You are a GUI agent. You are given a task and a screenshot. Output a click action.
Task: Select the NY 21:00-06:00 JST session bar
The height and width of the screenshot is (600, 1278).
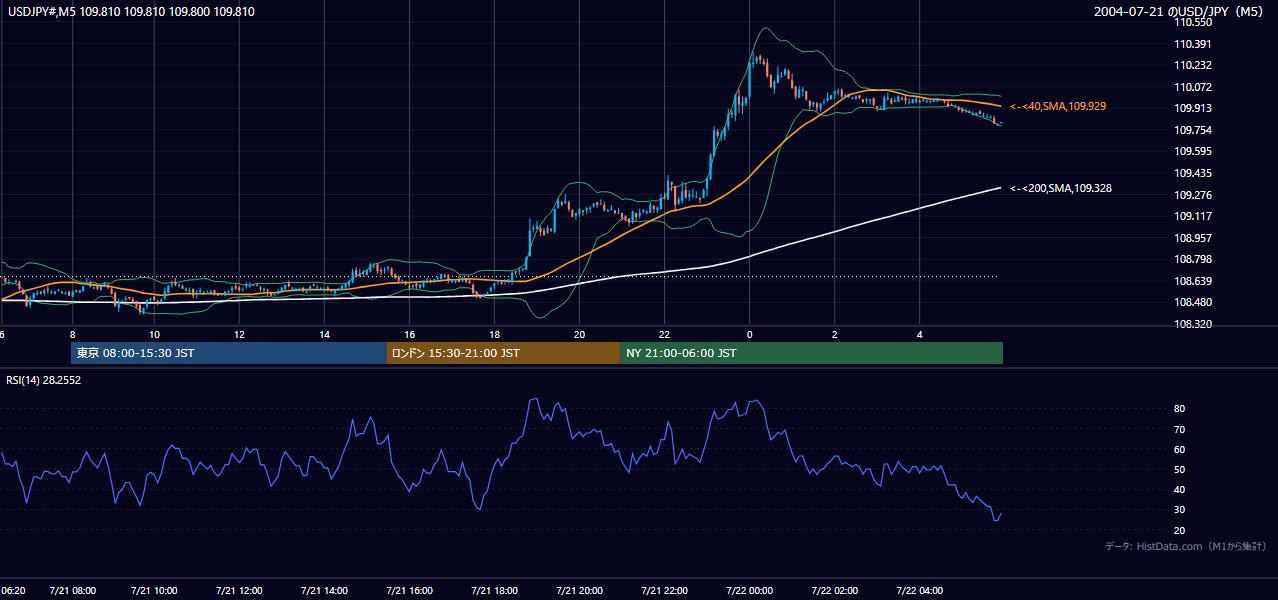(811, 353)
